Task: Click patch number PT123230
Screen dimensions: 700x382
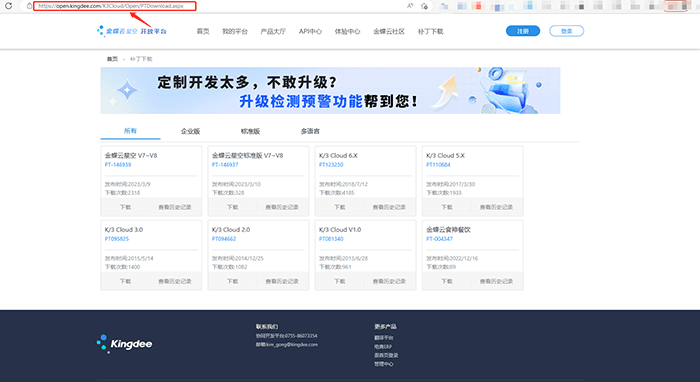Action: 331,165
